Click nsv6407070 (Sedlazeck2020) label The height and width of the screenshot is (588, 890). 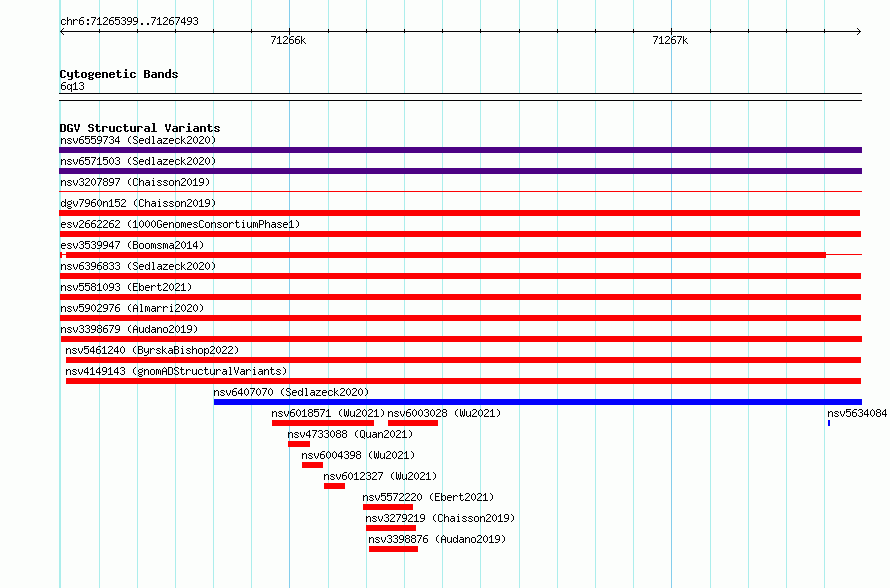[x=291, y=392]
